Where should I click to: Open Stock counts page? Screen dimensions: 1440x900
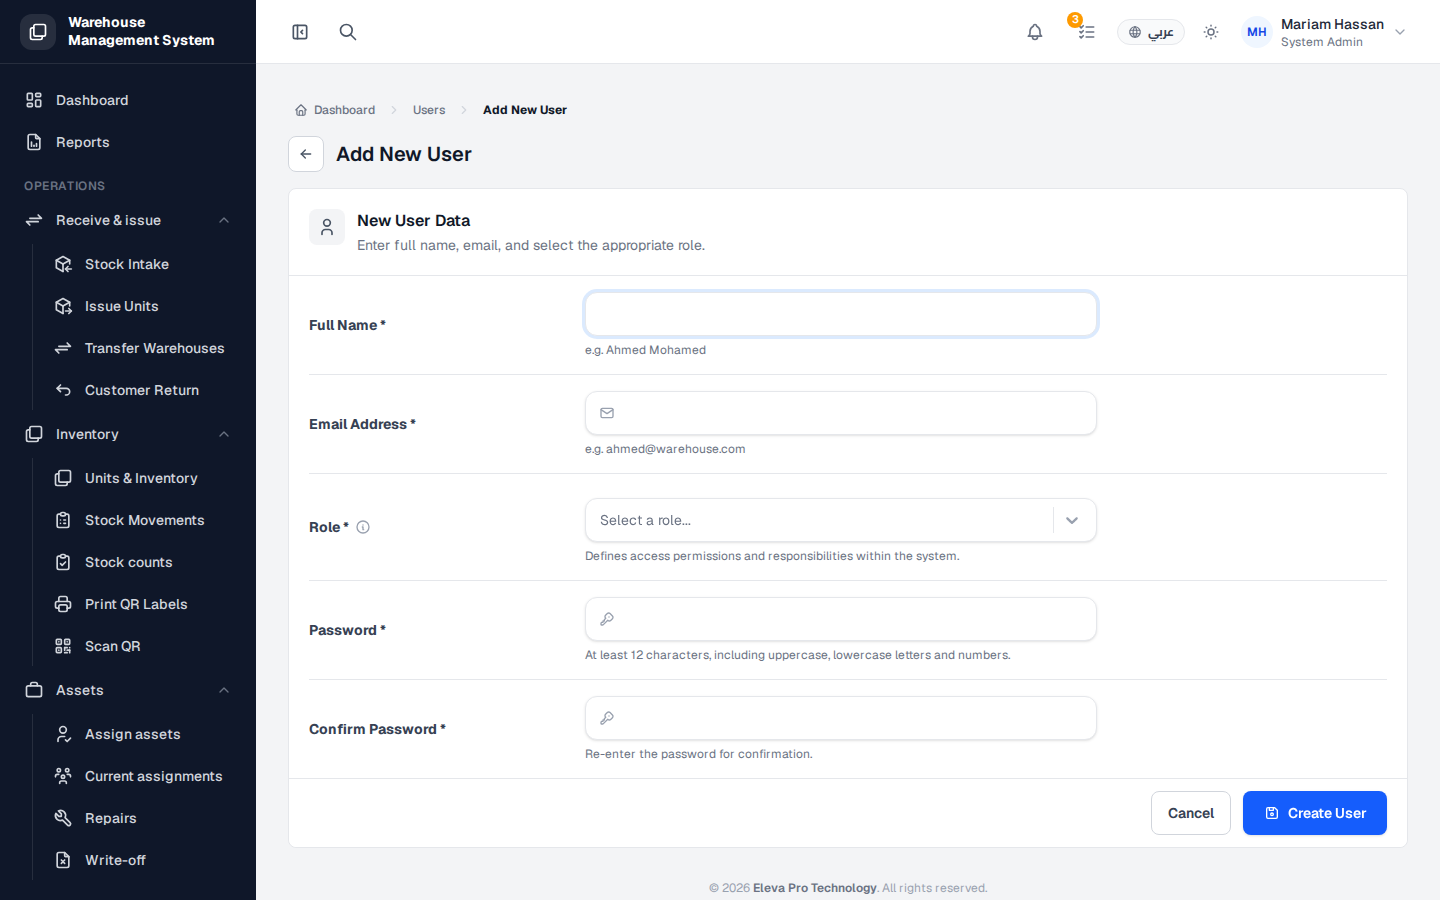click(x=144, y=562)
